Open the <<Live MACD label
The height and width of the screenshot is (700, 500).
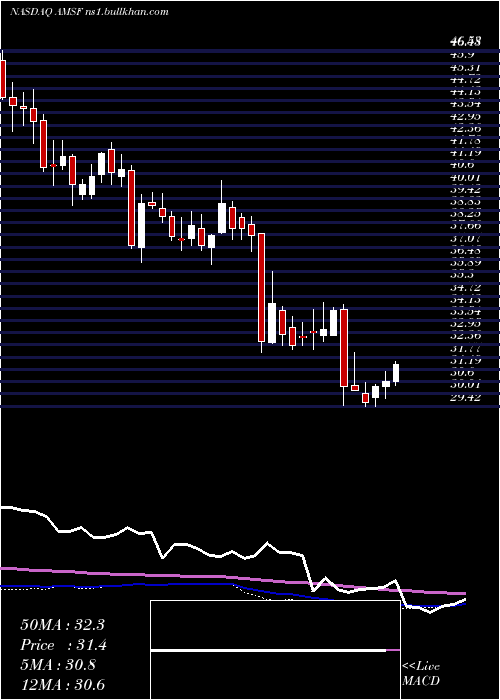pyautogui.click(x=421, y=674)
